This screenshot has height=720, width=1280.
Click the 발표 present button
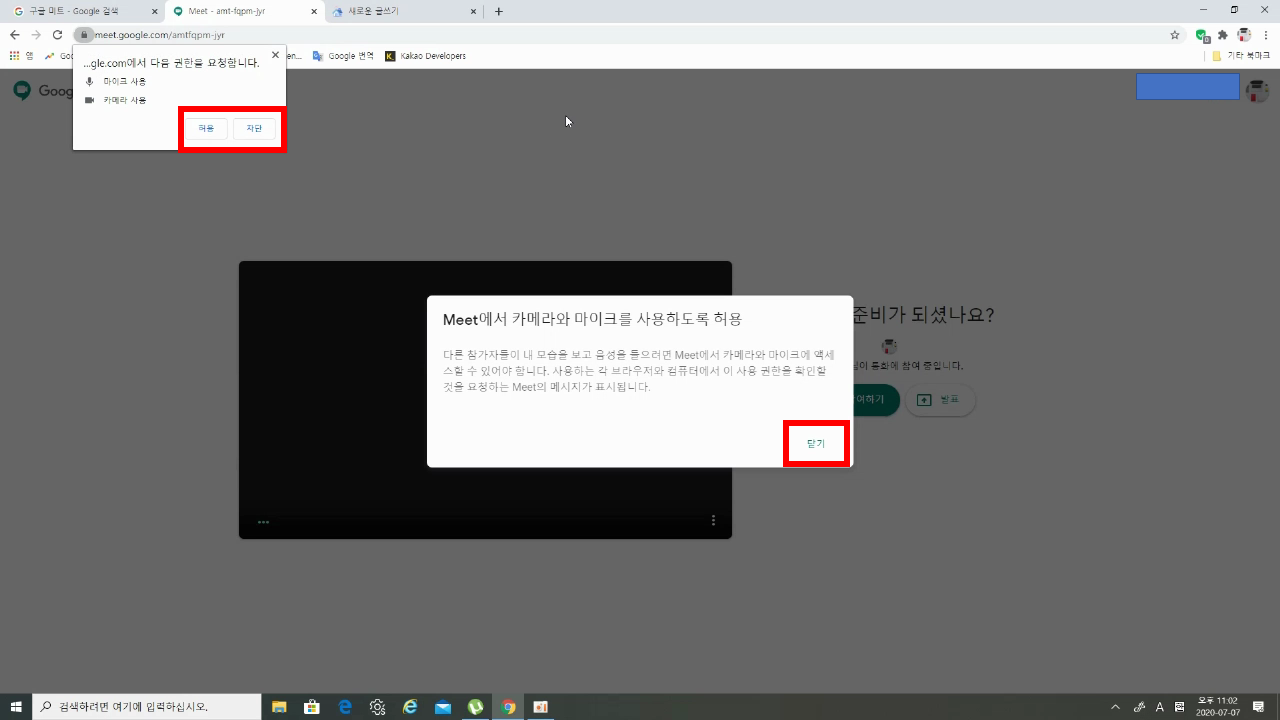tap(940, 400)
